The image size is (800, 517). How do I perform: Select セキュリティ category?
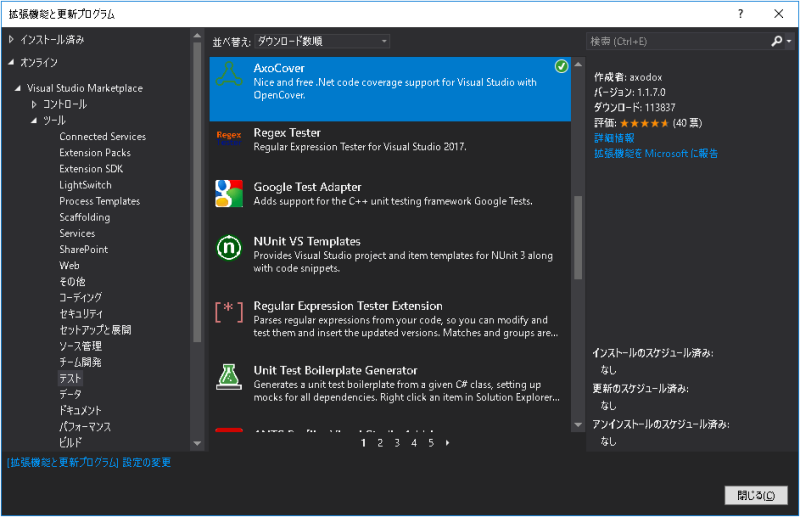pos(81,314)
